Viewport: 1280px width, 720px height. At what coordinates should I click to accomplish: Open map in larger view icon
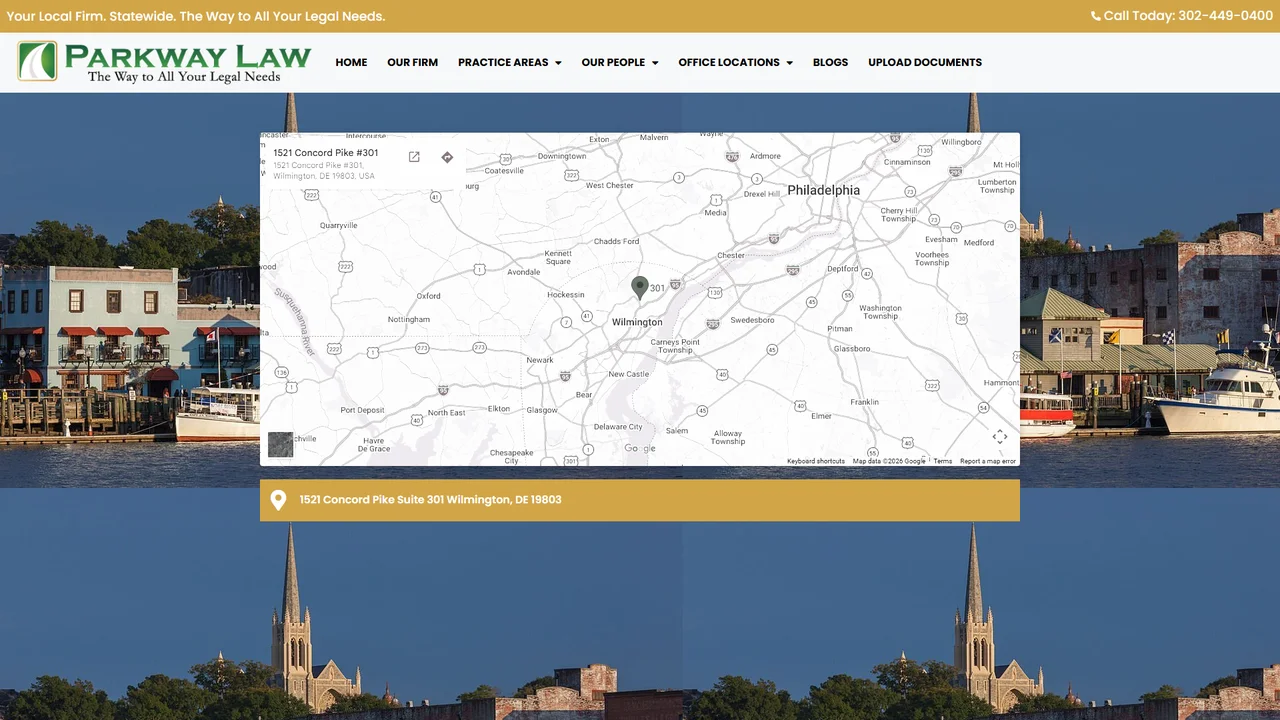tap(414, 157)
